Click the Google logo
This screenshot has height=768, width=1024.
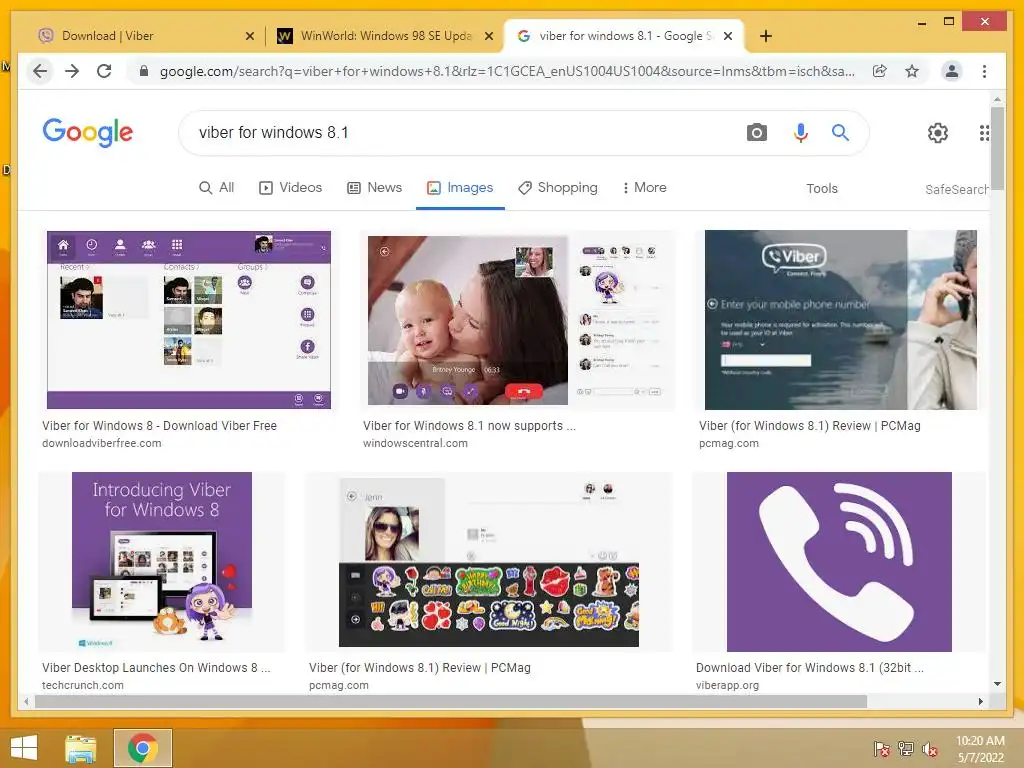(x=88, y=133)
